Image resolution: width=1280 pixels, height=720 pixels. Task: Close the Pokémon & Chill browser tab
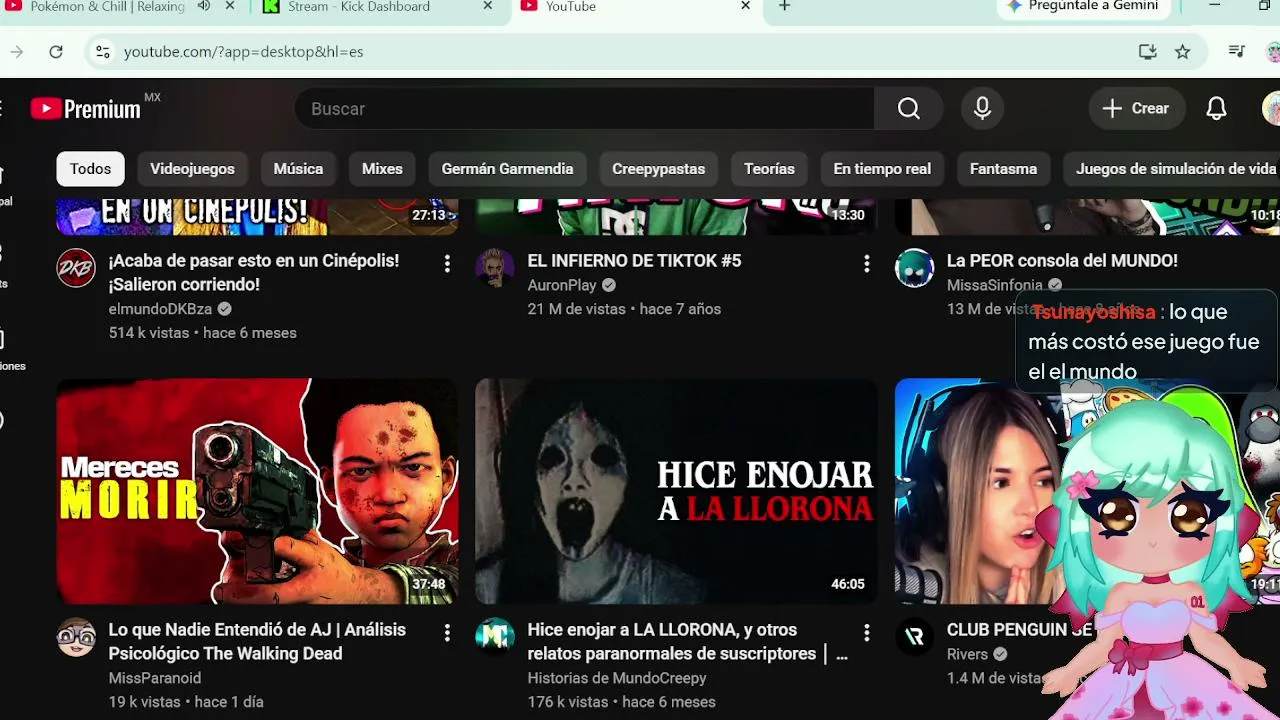(230, 6)
